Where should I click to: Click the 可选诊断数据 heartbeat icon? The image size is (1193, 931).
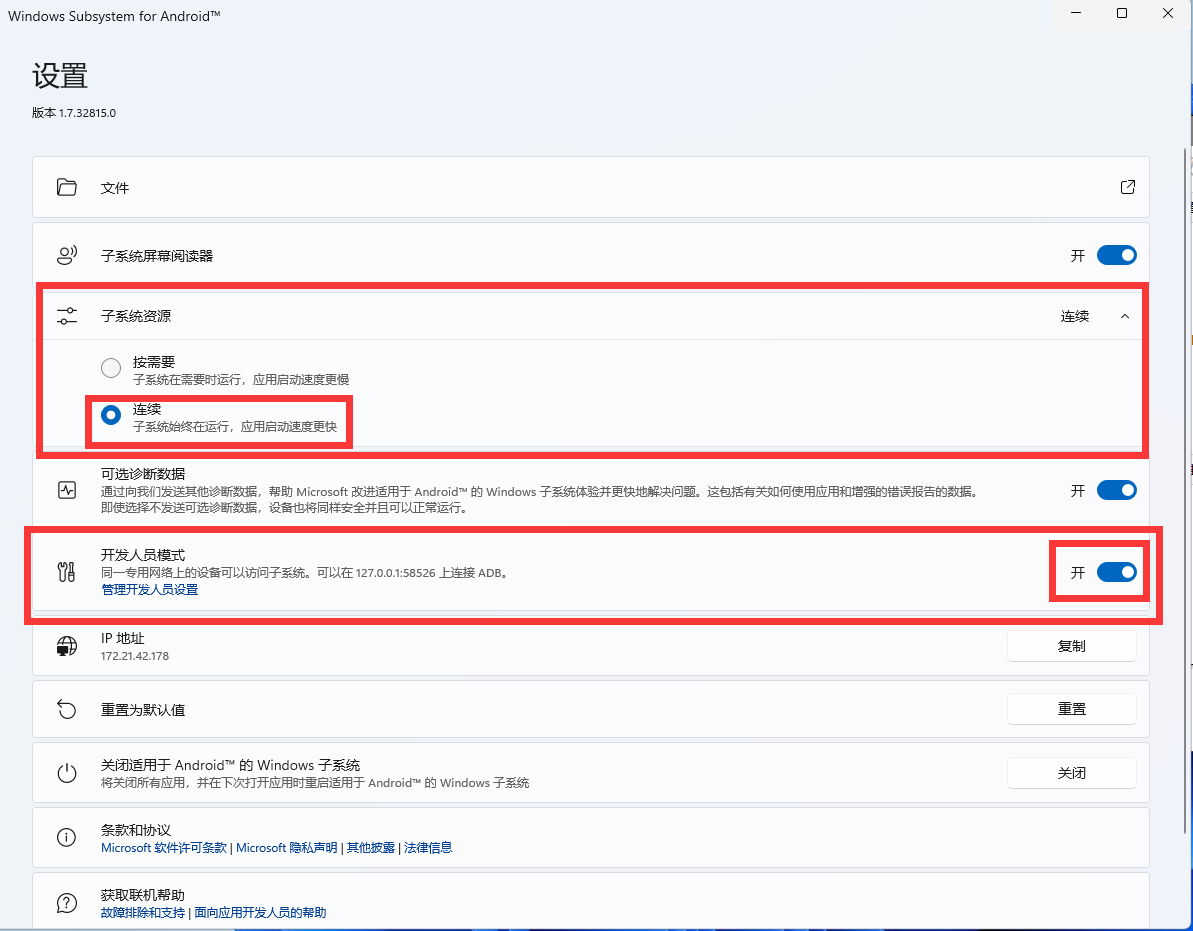[67, 490]
